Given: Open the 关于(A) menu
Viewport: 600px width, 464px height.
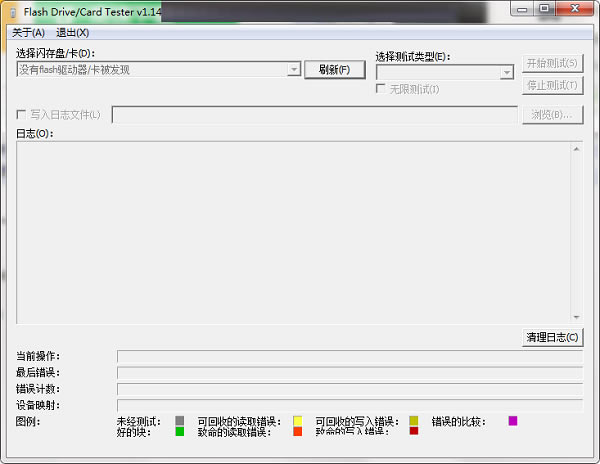Looking at the screenshot, I should pyautogui.click(x=28, y=33).
